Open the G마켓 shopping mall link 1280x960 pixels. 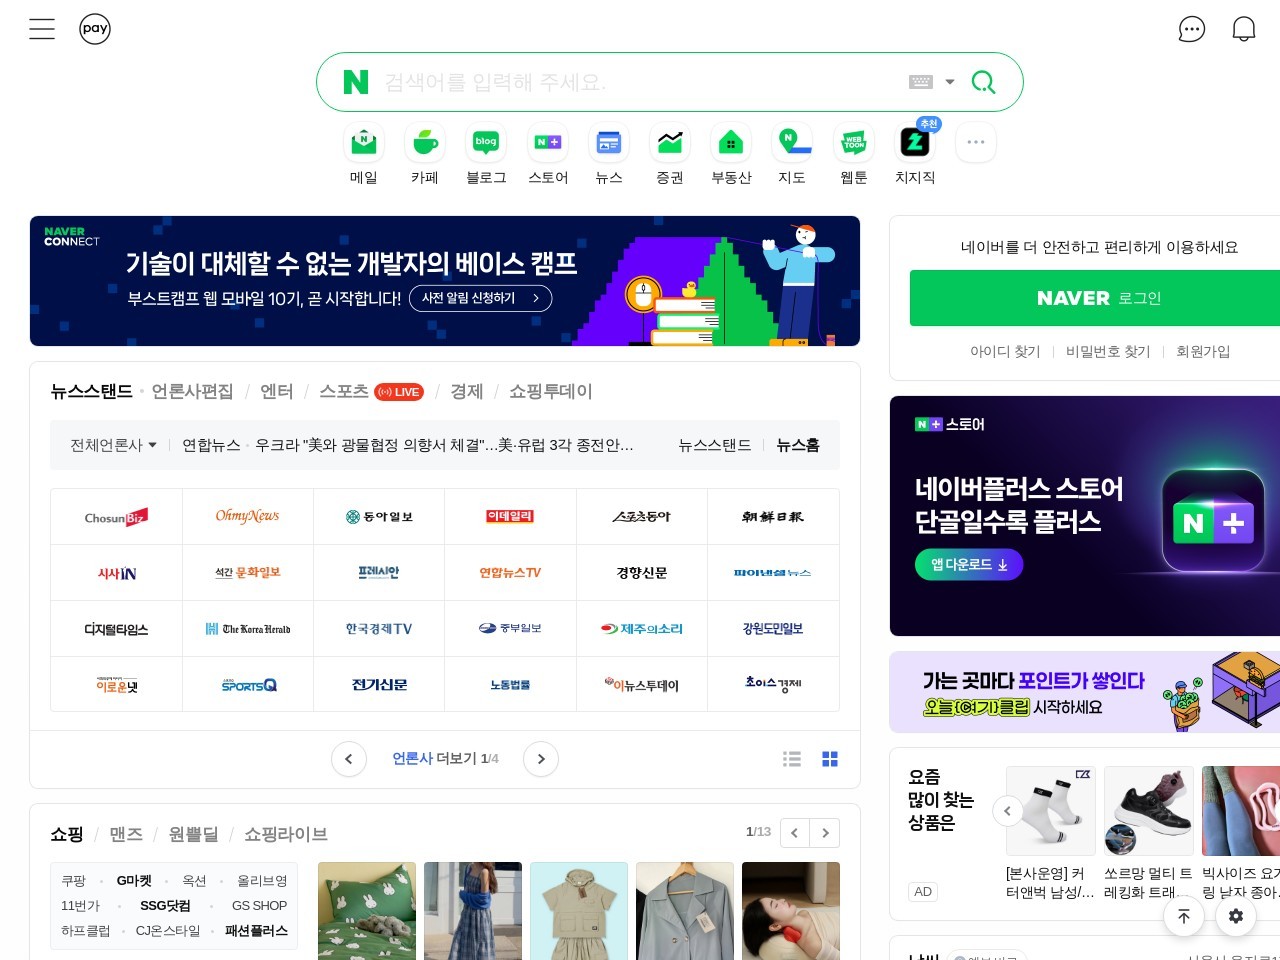coord(134,881)
